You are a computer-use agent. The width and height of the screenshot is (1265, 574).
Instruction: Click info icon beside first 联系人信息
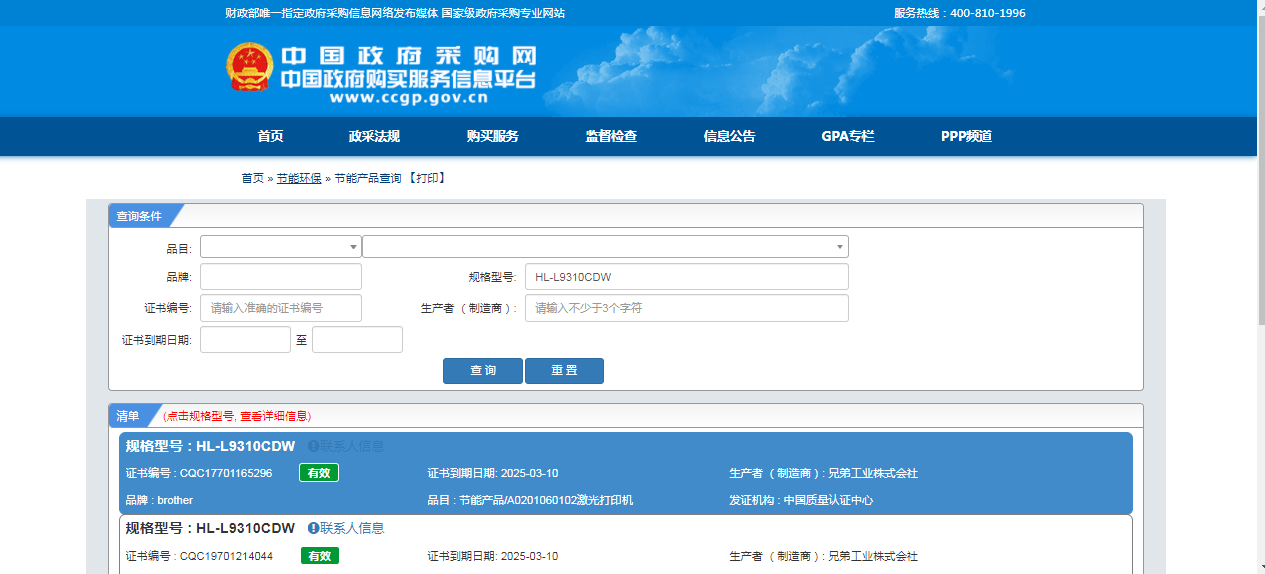point(313,446)
